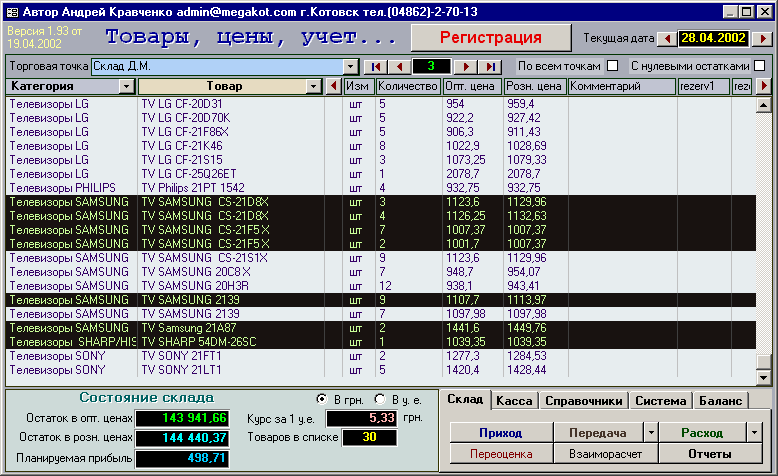Go to next record navigation arrow
Image resolution: width=778 pixels, height=476 pixels.
click(465, 67)
